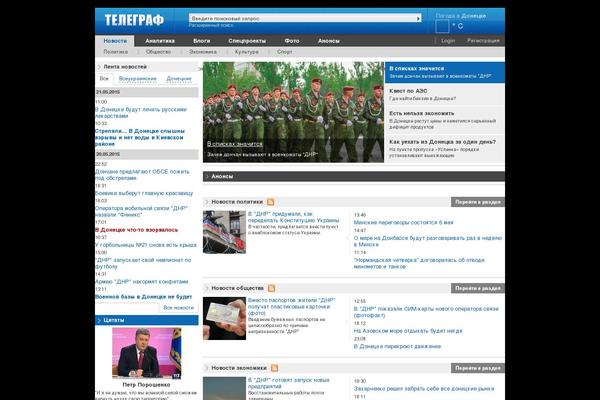Viewport: 600px width, 400px height.
Task: Select the Спорт submenu item
Action: click(284, 52)
